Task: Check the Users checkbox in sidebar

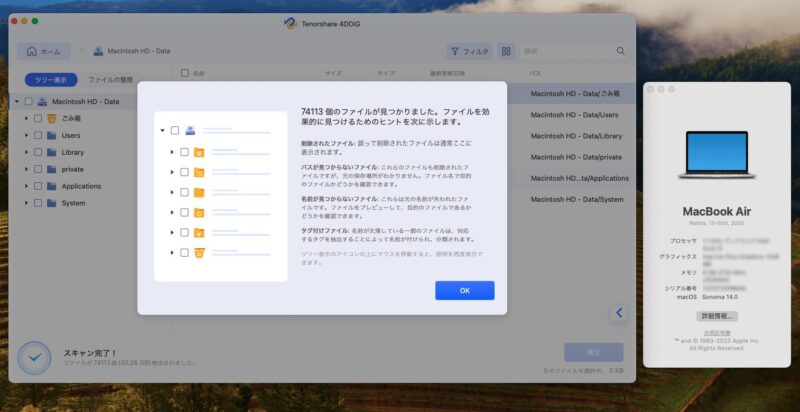Action: click(x=38, y=136)
